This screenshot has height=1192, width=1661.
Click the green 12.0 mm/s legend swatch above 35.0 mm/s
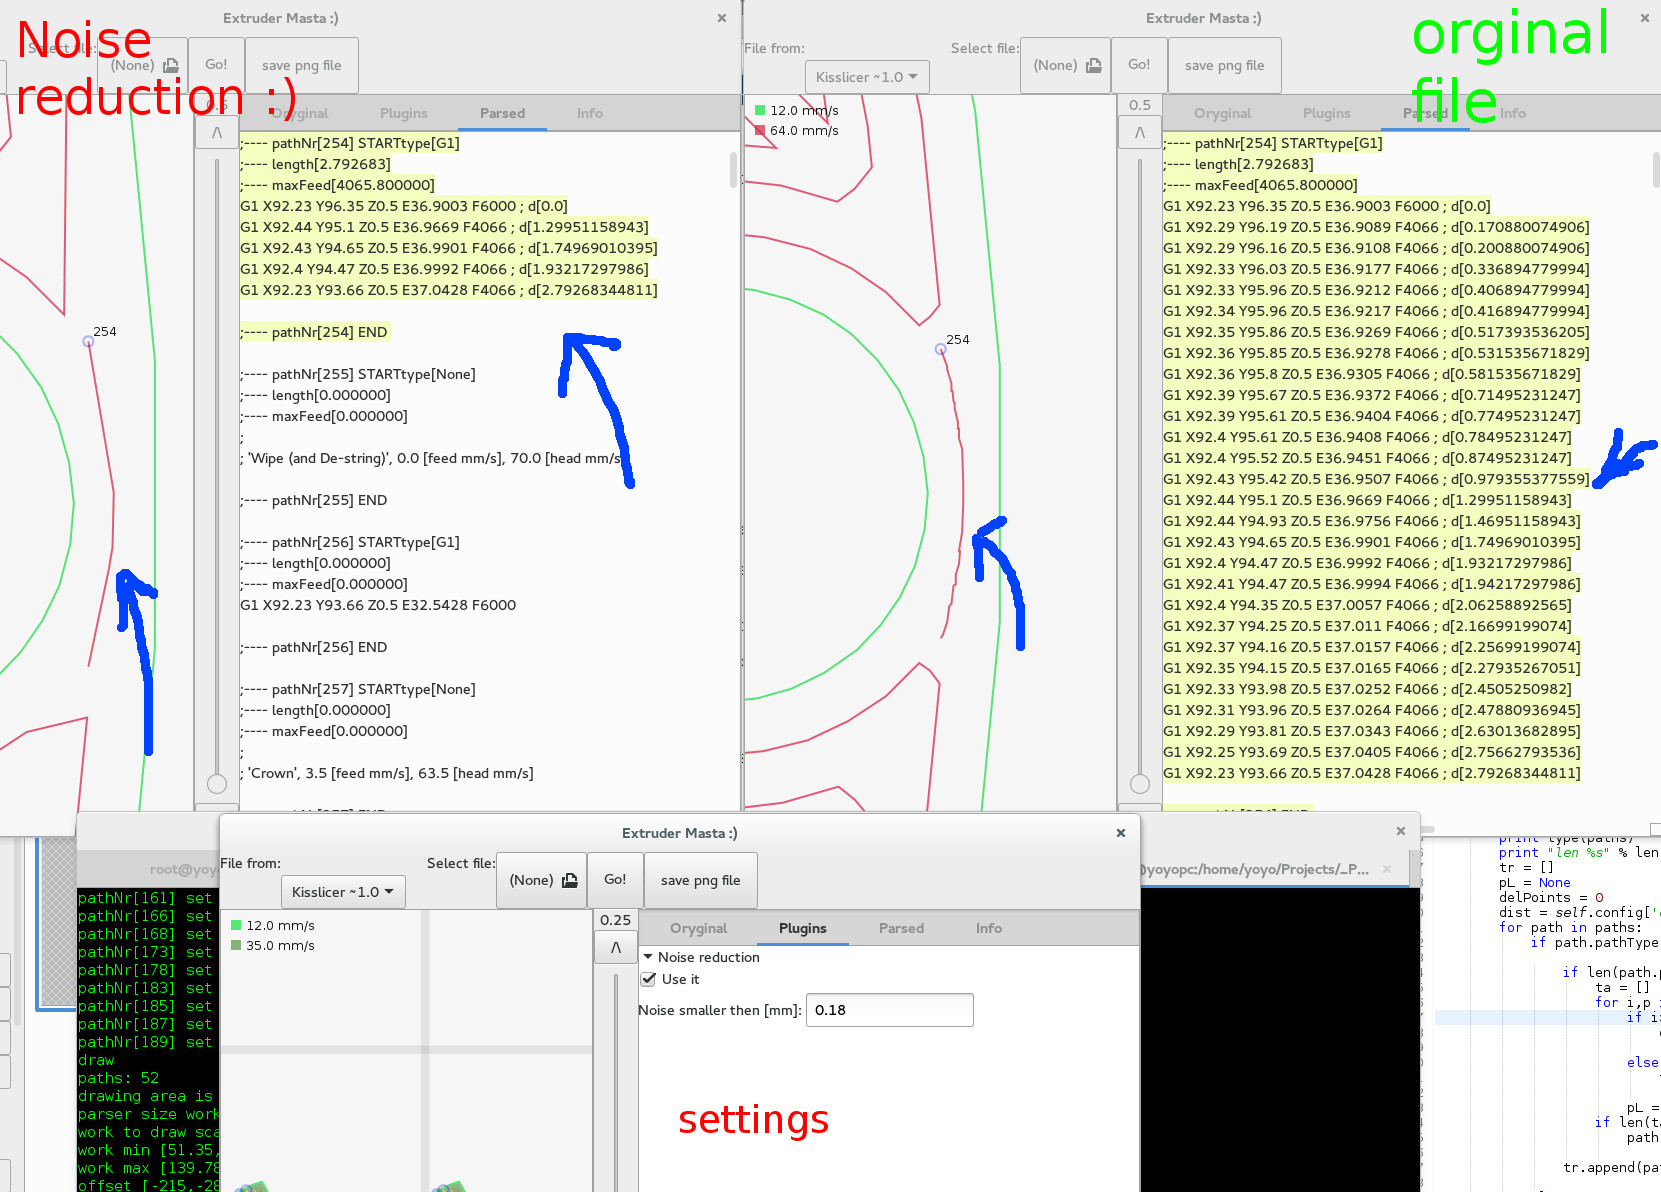pyautogui.click(x=236, y=925)
